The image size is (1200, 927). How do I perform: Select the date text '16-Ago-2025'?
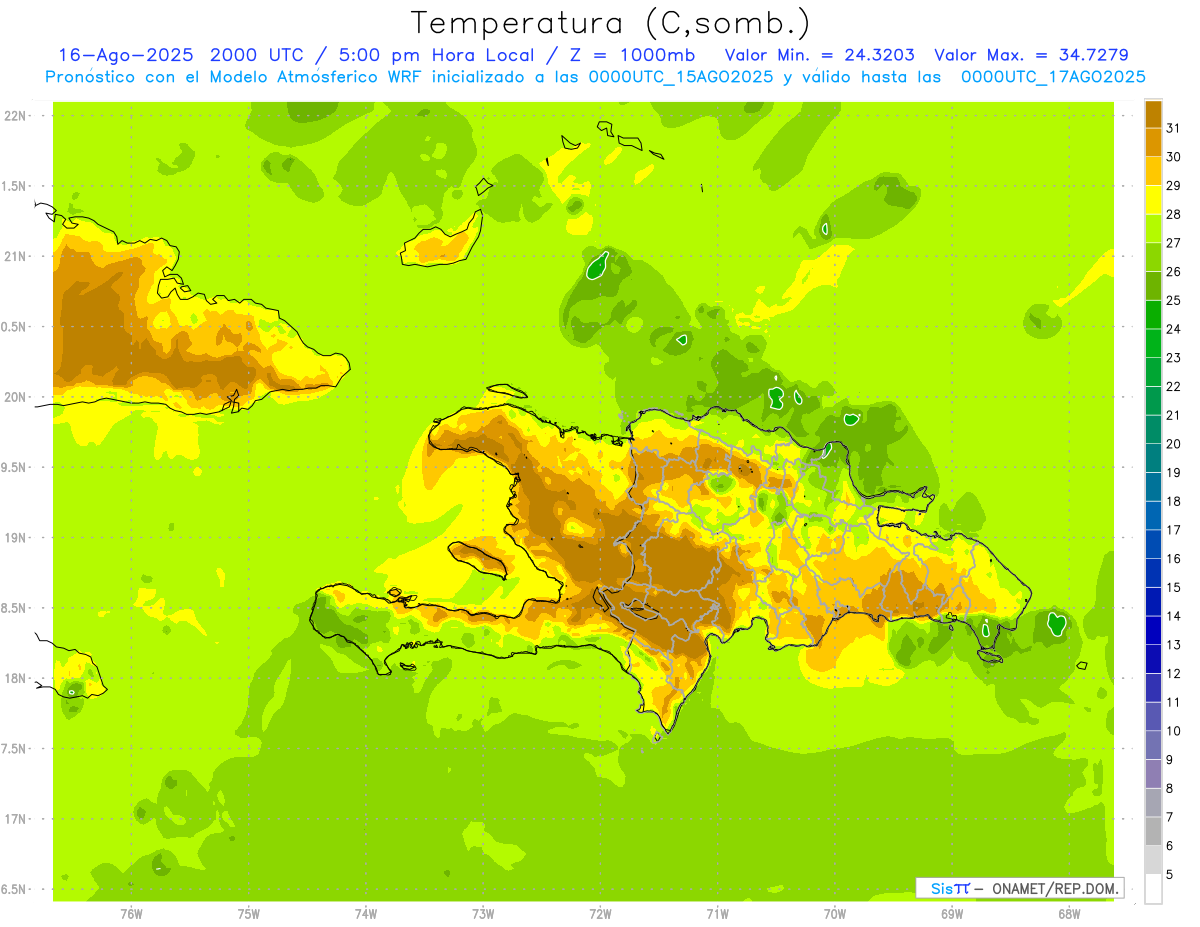(125, 55)
